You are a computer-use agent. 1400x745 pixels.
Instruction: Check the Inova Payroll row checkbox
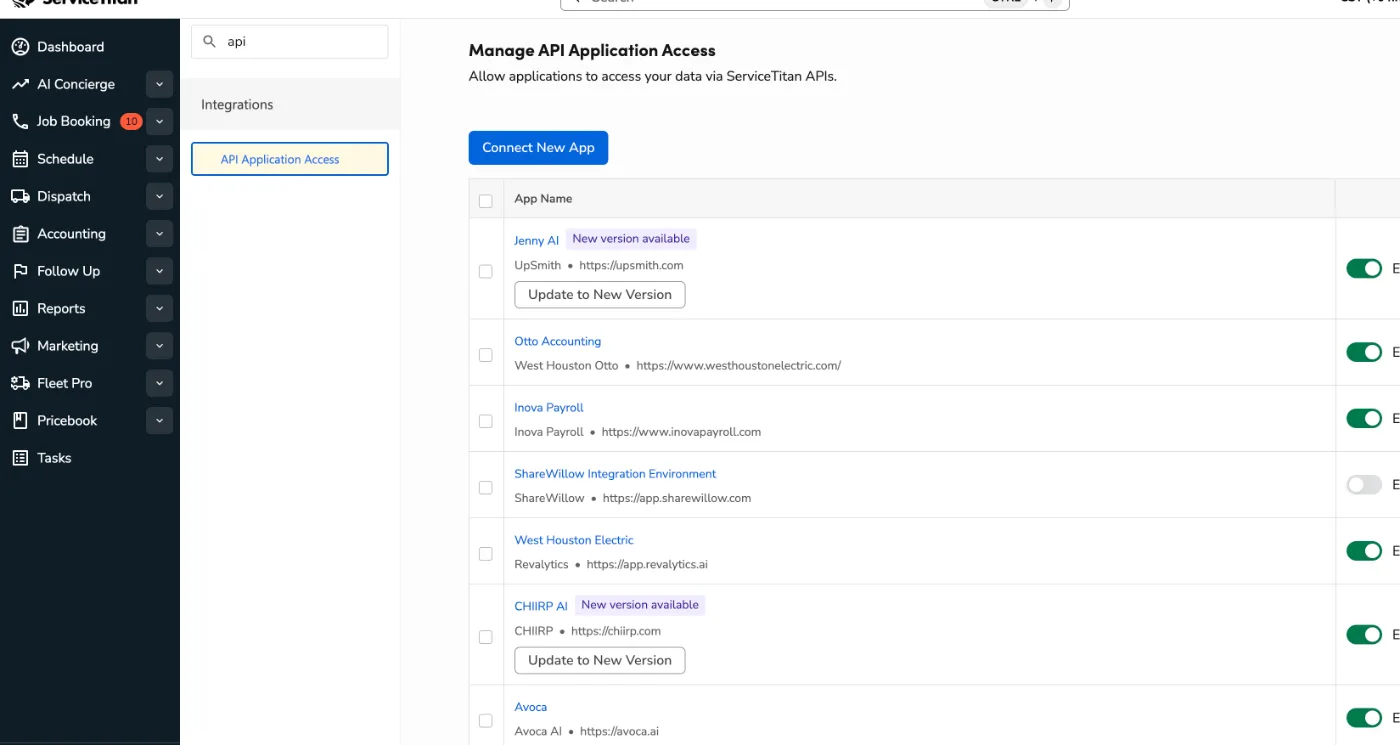tap(486, 421)
